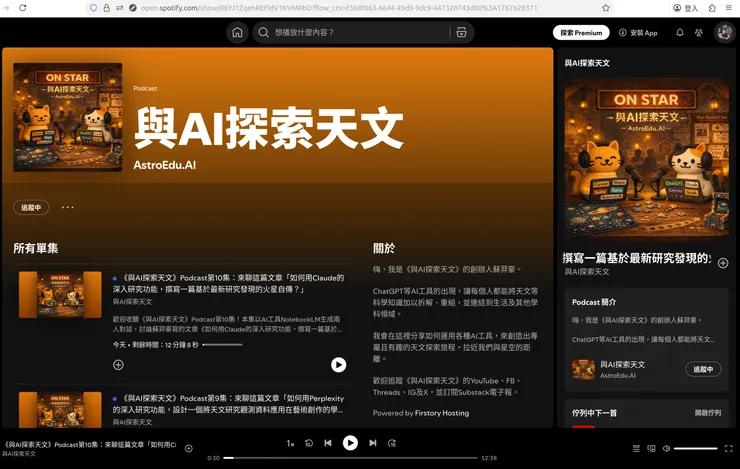The image size is (740, 469).
Task: Open the Browse icon in search bar
Action: pos(462,33)
